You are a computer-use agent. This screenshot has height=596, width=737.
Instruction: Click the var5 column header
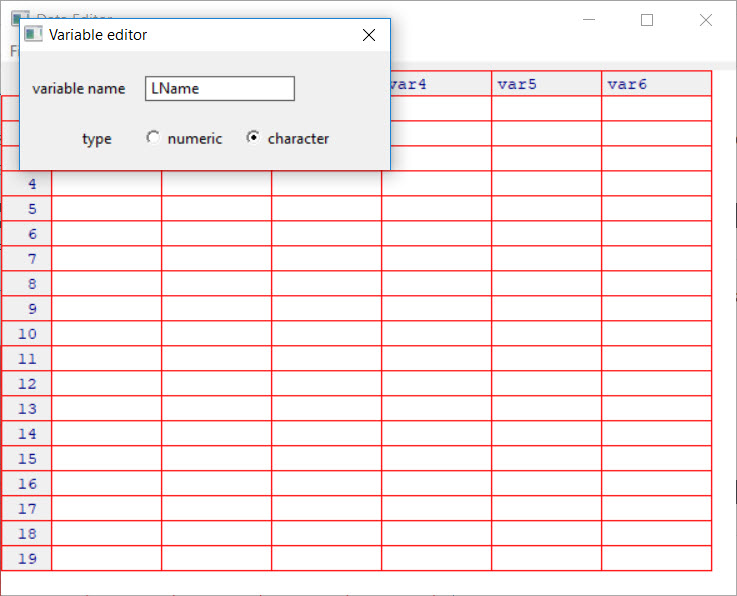coord(546,84)
